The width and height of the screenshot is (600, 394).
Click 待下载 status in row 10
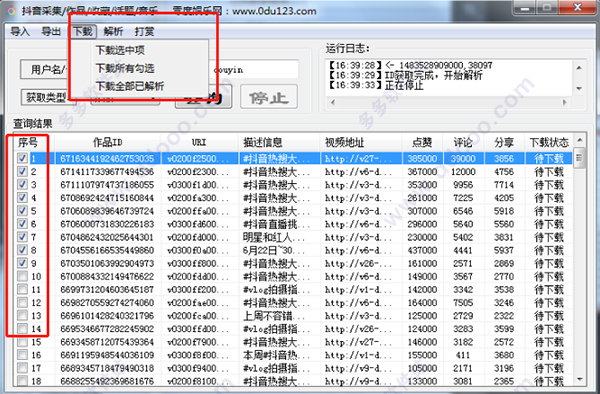pyautogui.click(x=549, y=277)
